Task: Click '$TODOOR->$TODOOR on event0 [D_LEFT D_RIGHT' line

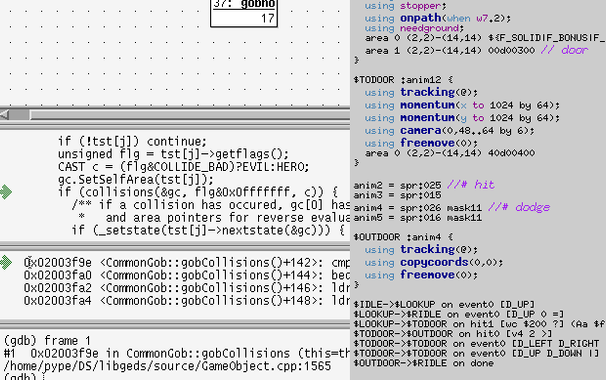Action: point(476,344)
